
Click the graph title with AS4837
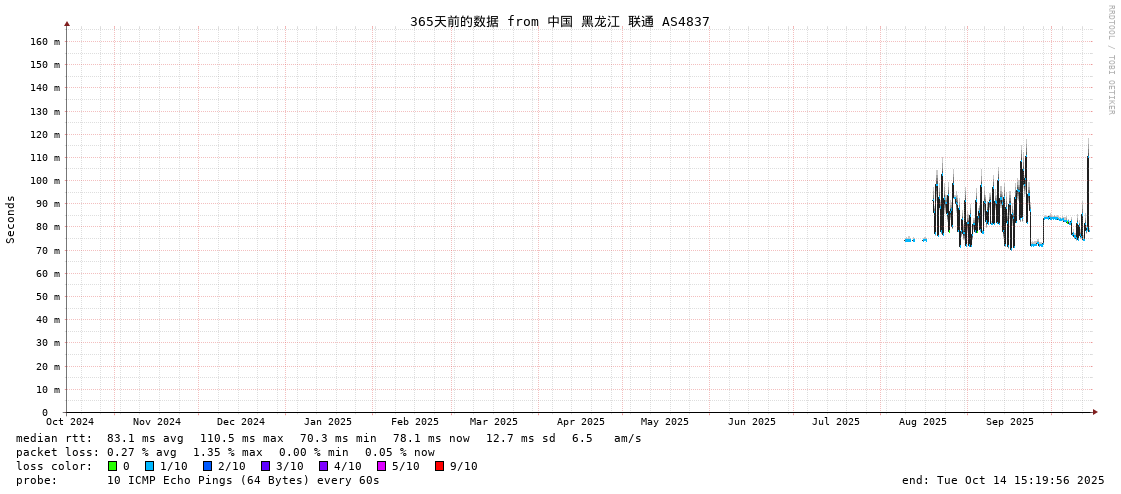coord(559,21)
